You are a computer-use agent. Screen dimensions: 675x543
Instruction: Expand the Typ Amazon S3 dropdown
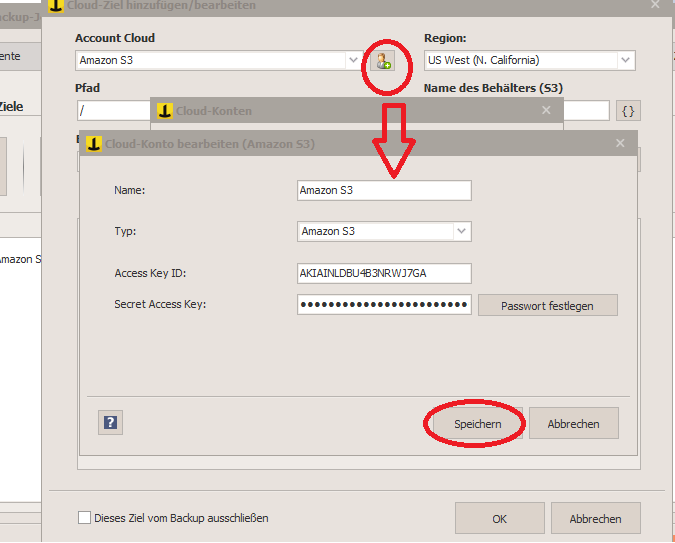tap(461, 231)
